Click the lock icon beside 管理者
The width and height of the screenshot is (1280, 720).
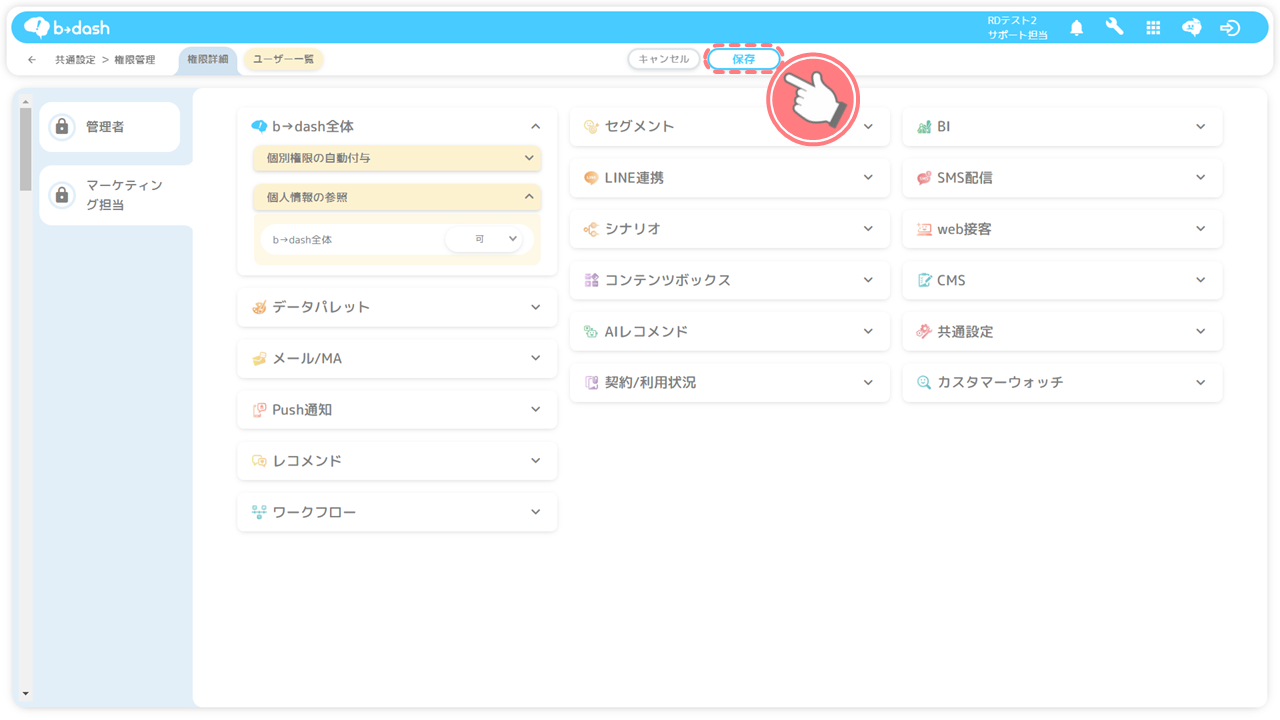pyautogui.click(x=62, y=127)
